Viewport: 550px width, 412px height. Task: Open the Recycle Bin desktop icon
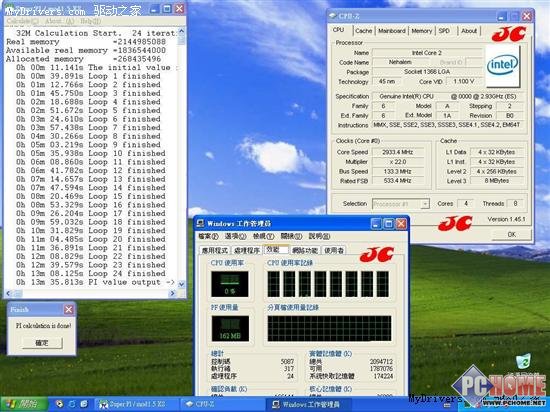point(523,362)
